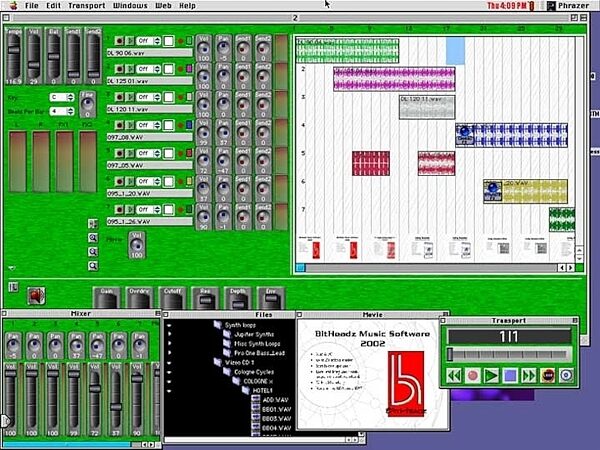
Task: Expand the Pro One Bass_Lead folder triangle
Action: 169,353
